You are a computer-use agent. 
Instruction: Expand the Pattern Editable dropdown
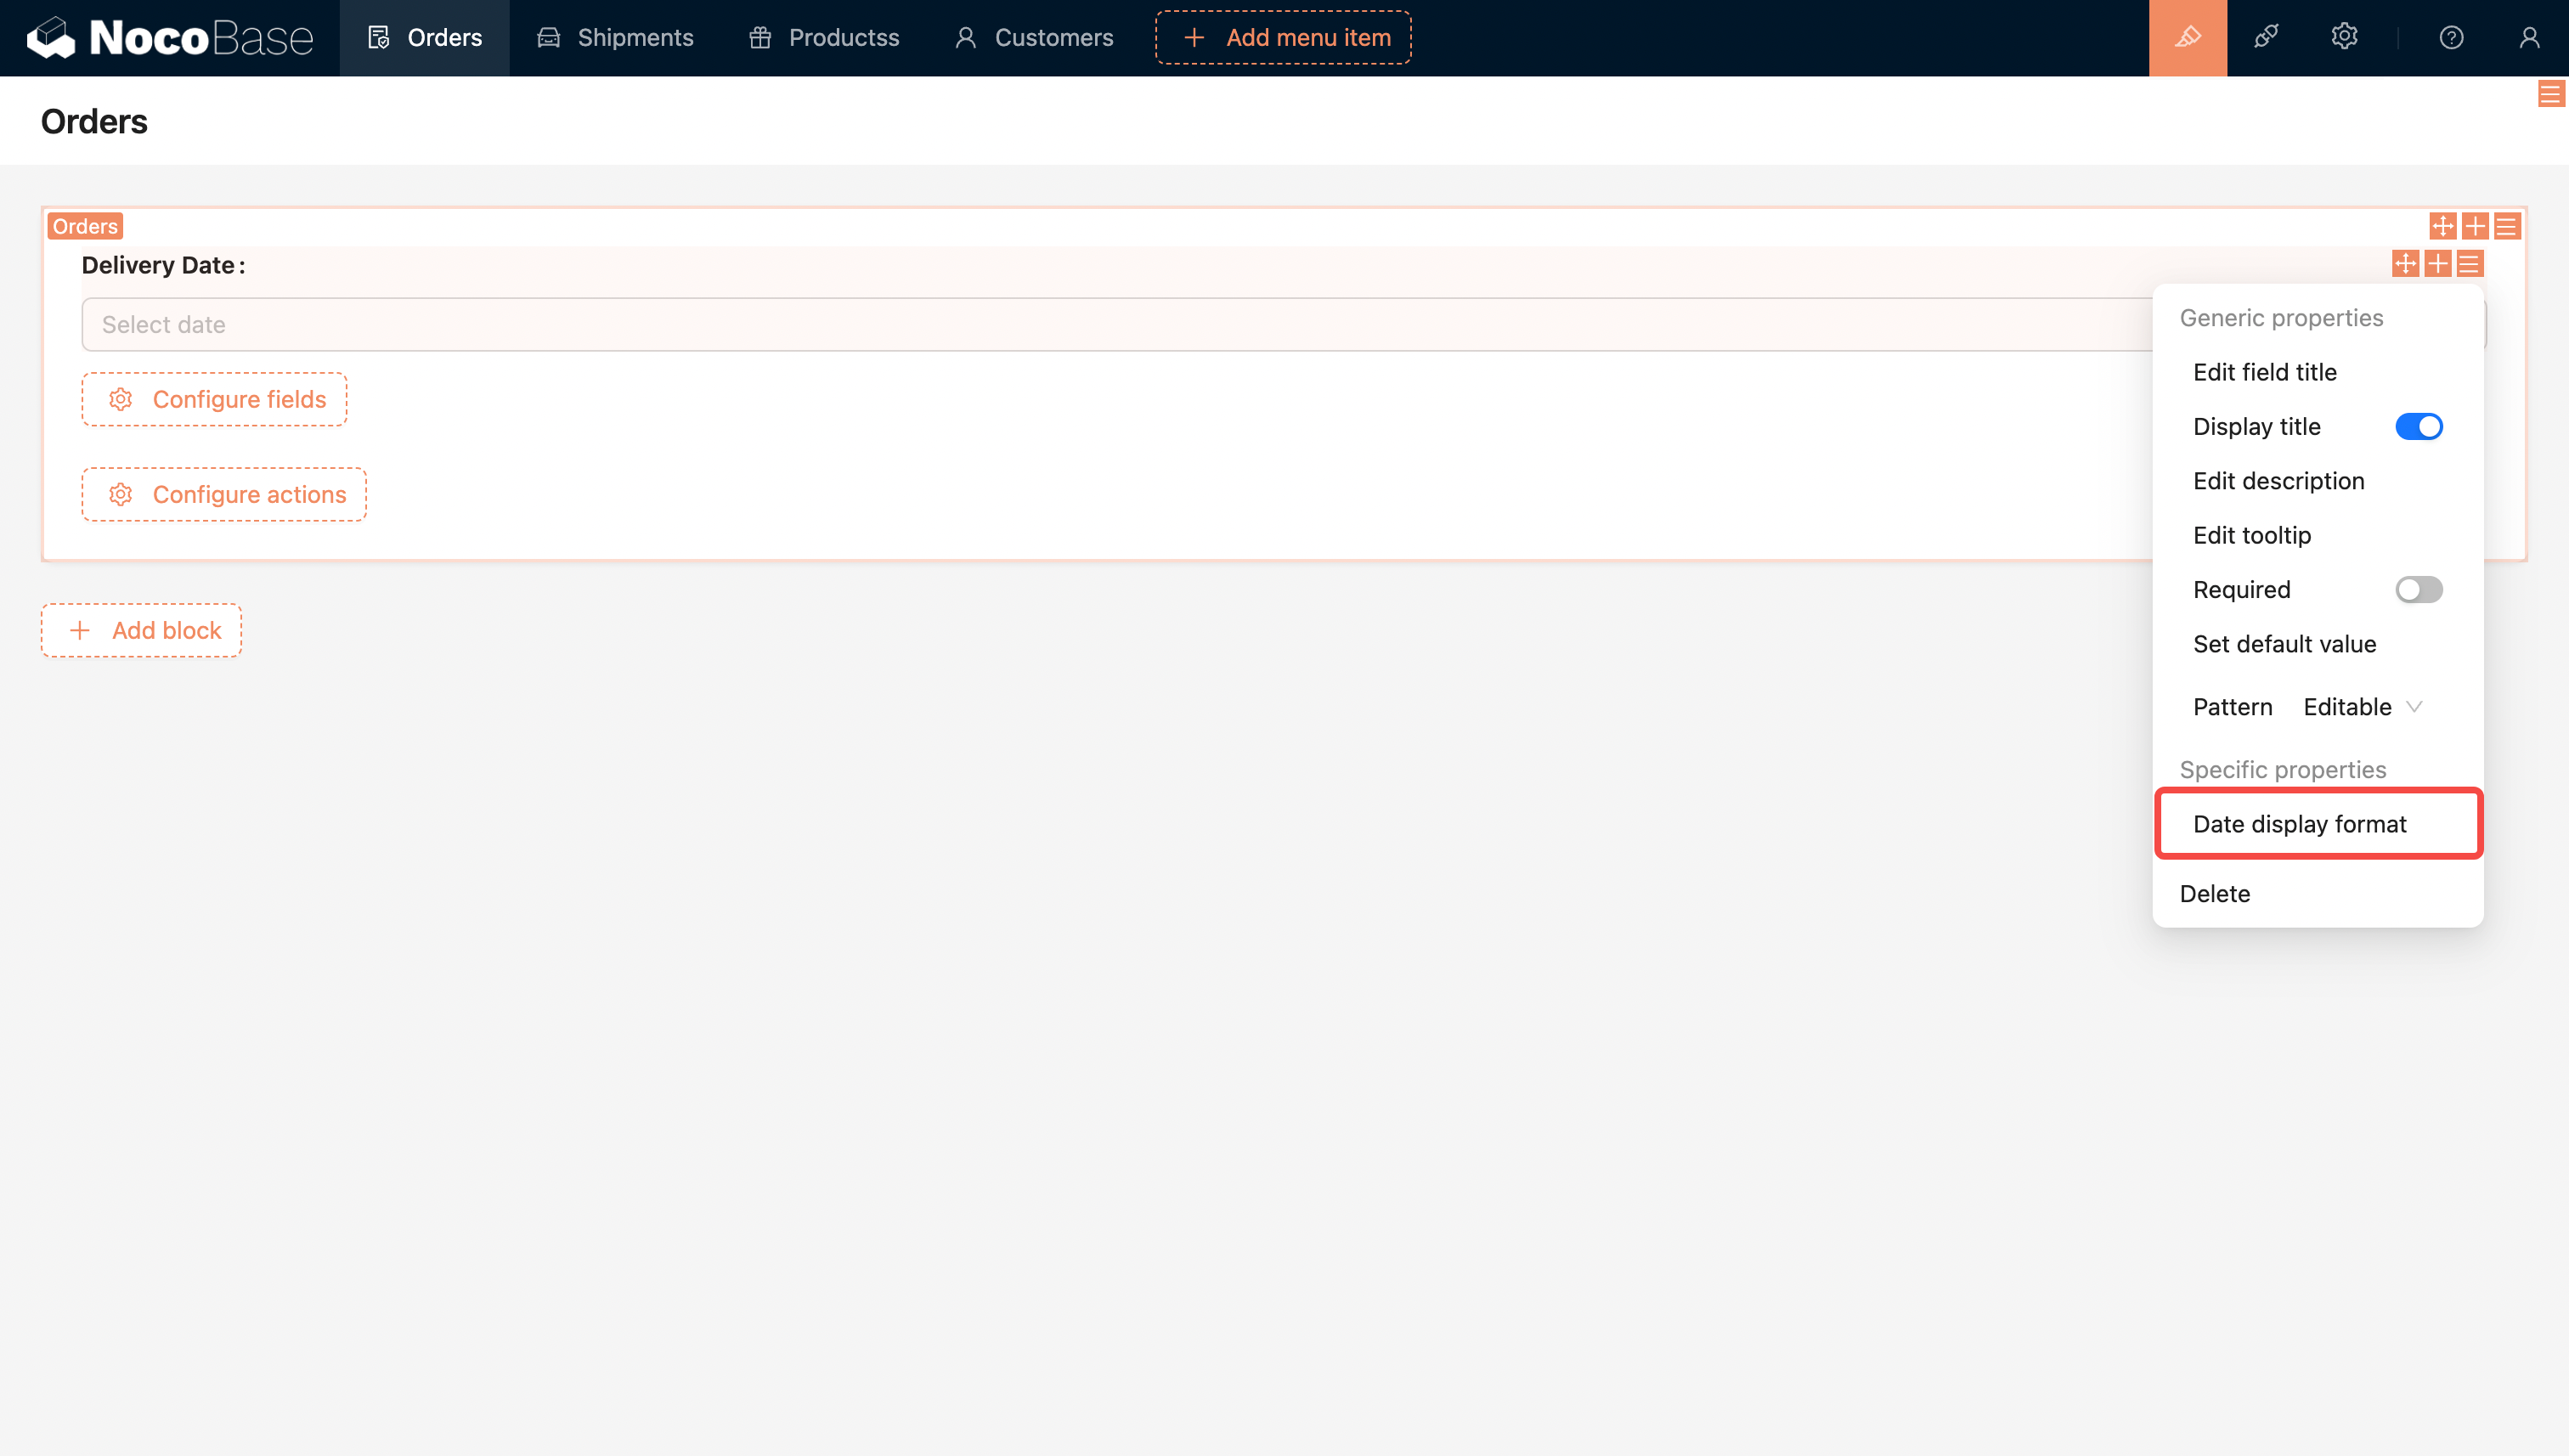point(2361,707)
